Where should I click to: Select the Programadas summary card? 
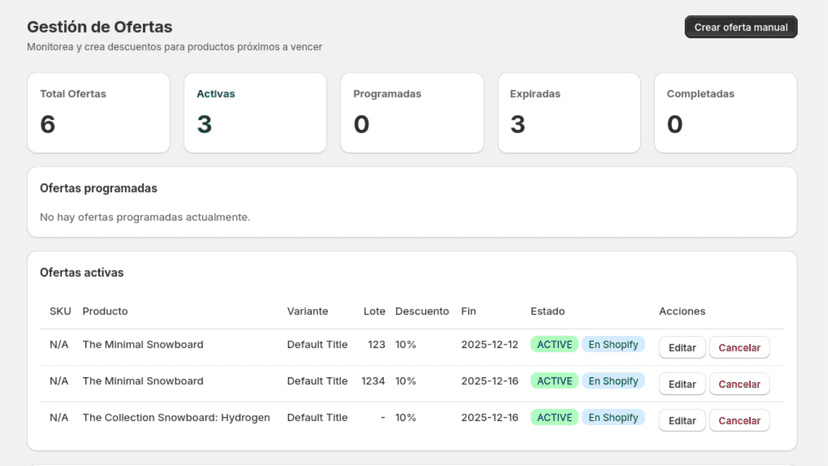coord(412,113)
